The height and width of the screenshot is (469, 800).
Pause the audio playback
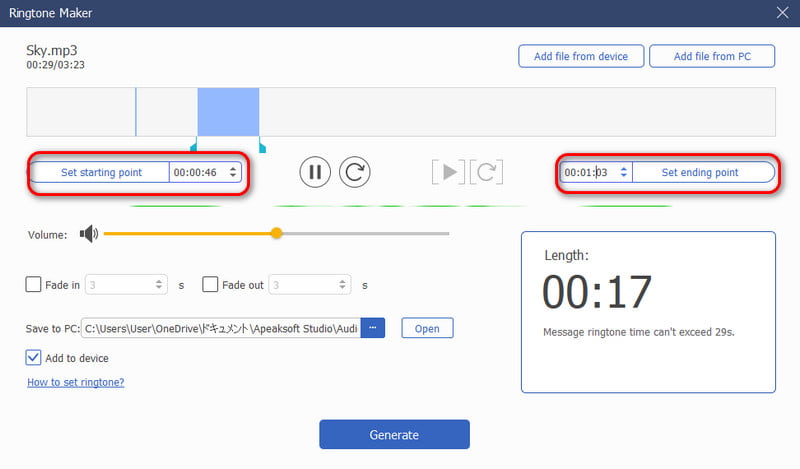[x=314, y=172]
